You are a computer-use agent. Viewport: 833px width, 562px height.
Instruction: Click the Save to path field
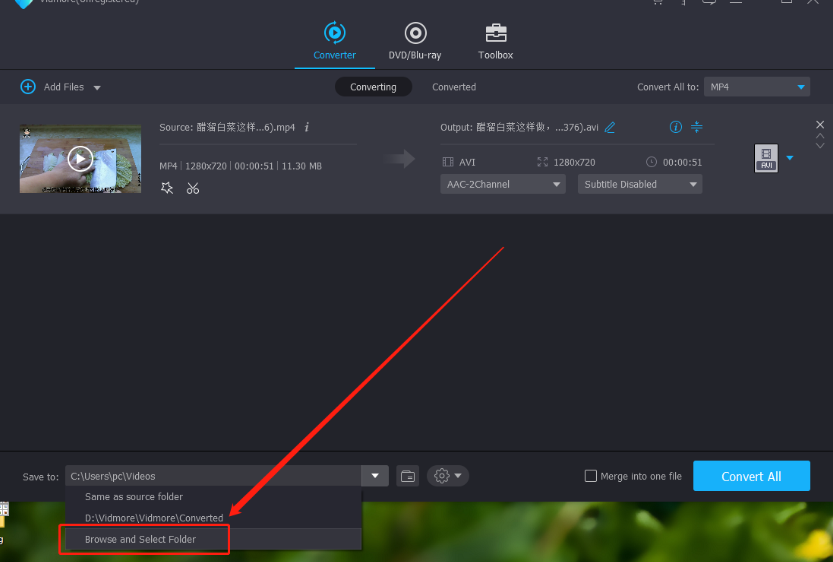coord(213,476)
